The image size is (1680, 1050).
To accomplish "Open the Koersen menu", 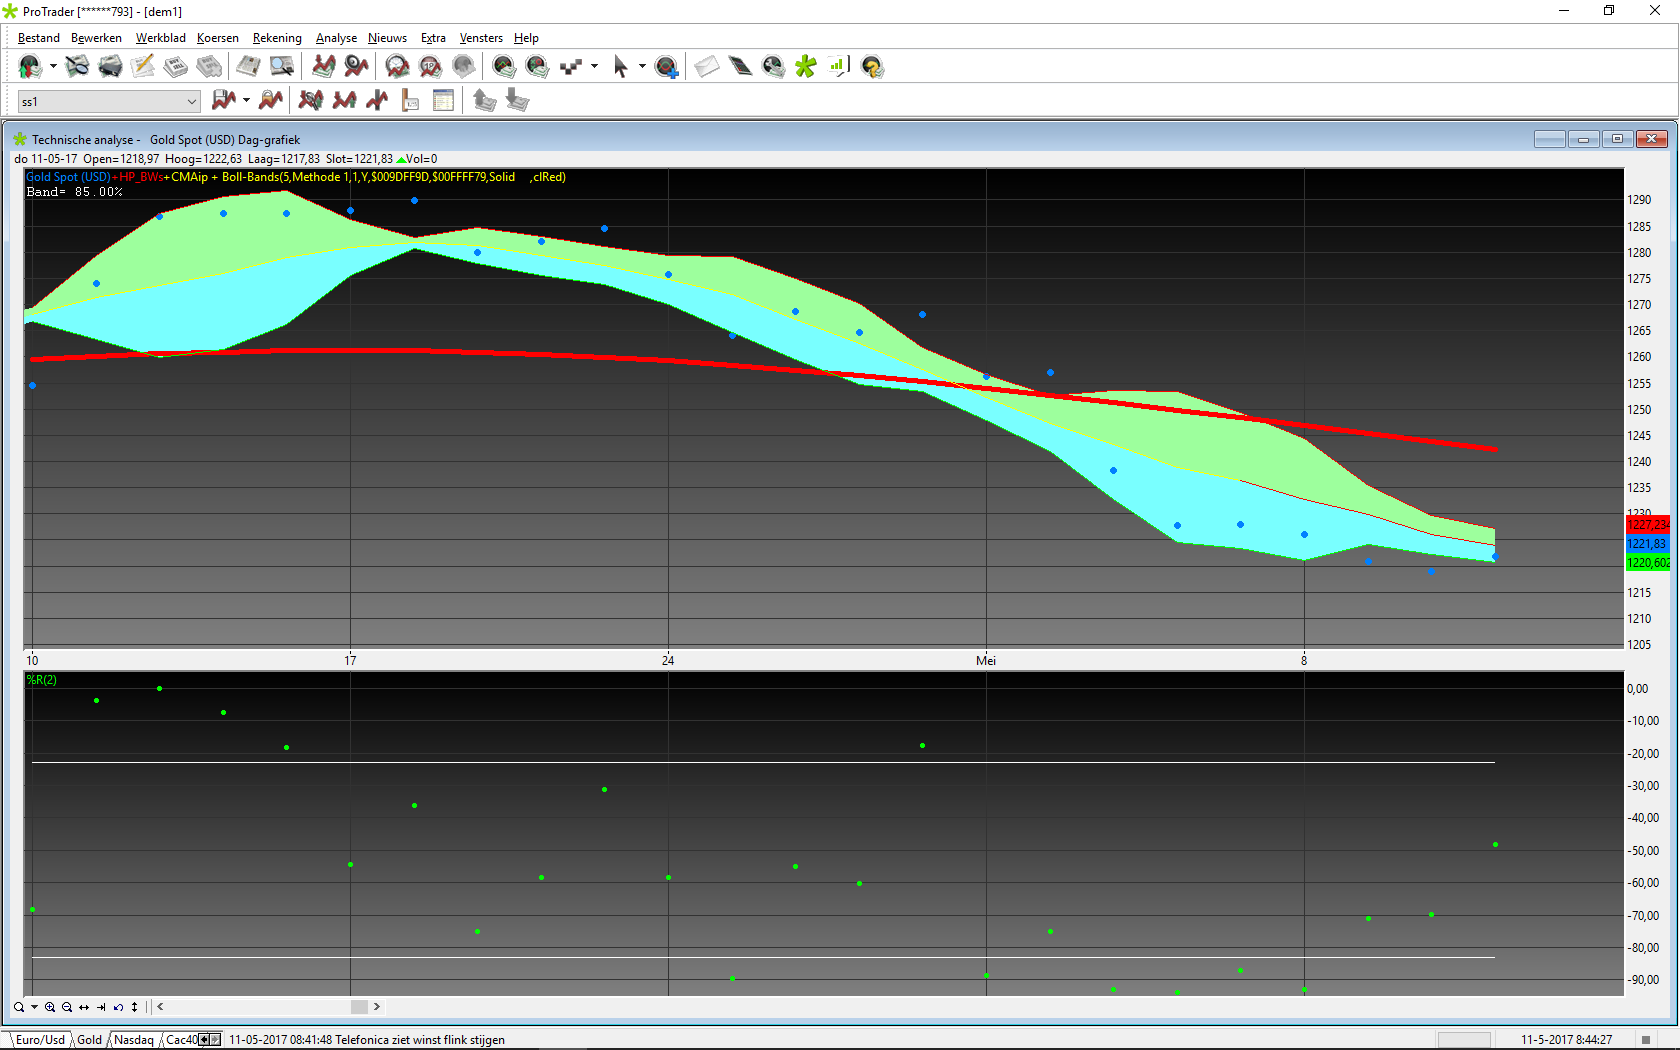I will (217, 38).
